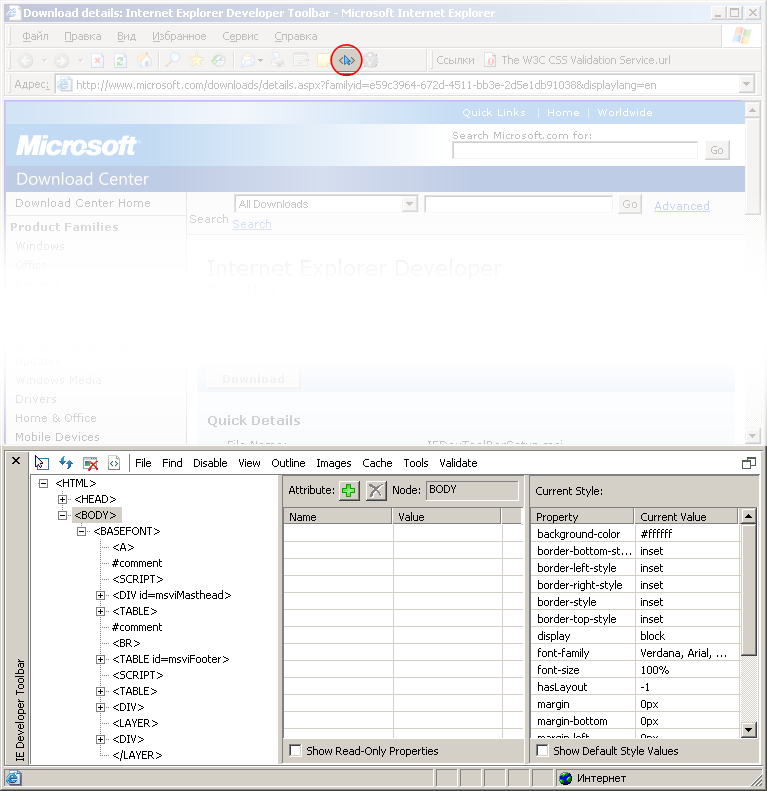The height and width of the screenshot is (791, 767).
Task: Remove attribute with the X button
Action: tap(376, 490)
